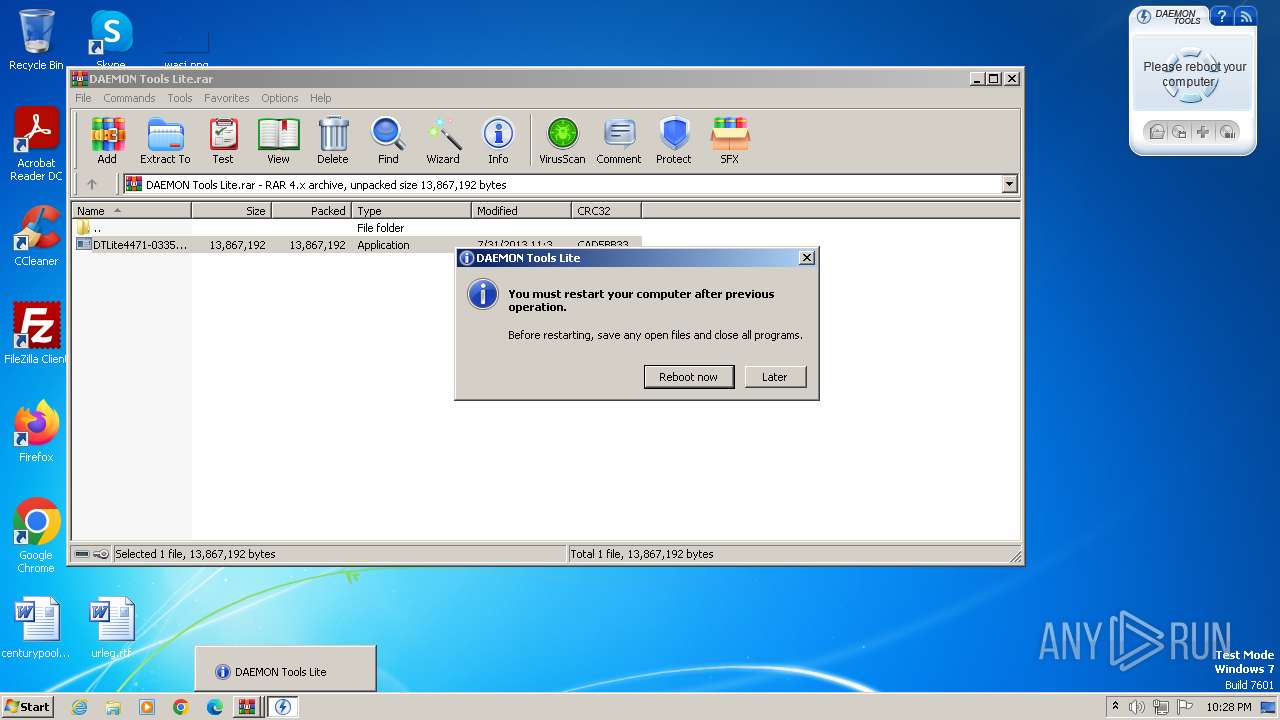Switch to WinRAR taskbar button
The height and width of the screenshot is (720, 1280).
pyautogui.click(x=246, y=707)
